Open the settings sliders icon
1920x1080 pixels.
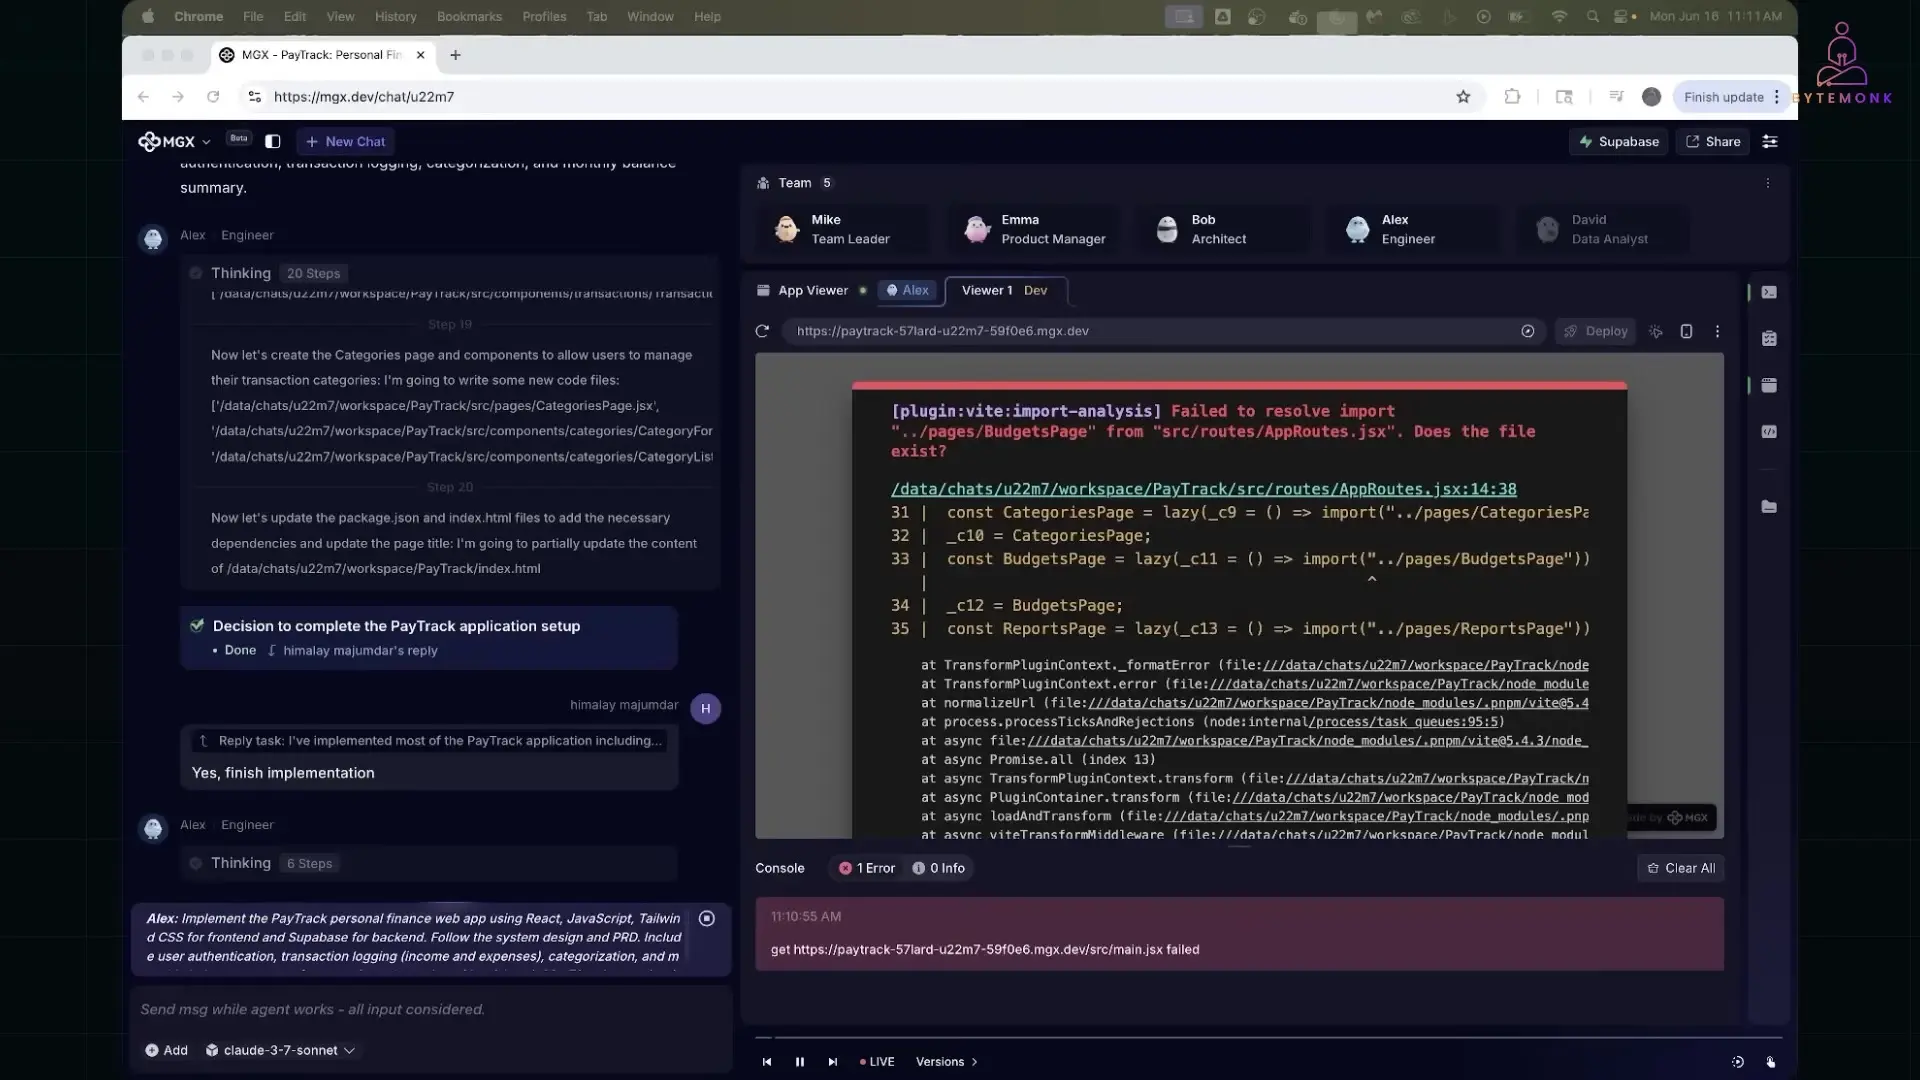[x=1770, y=142]
